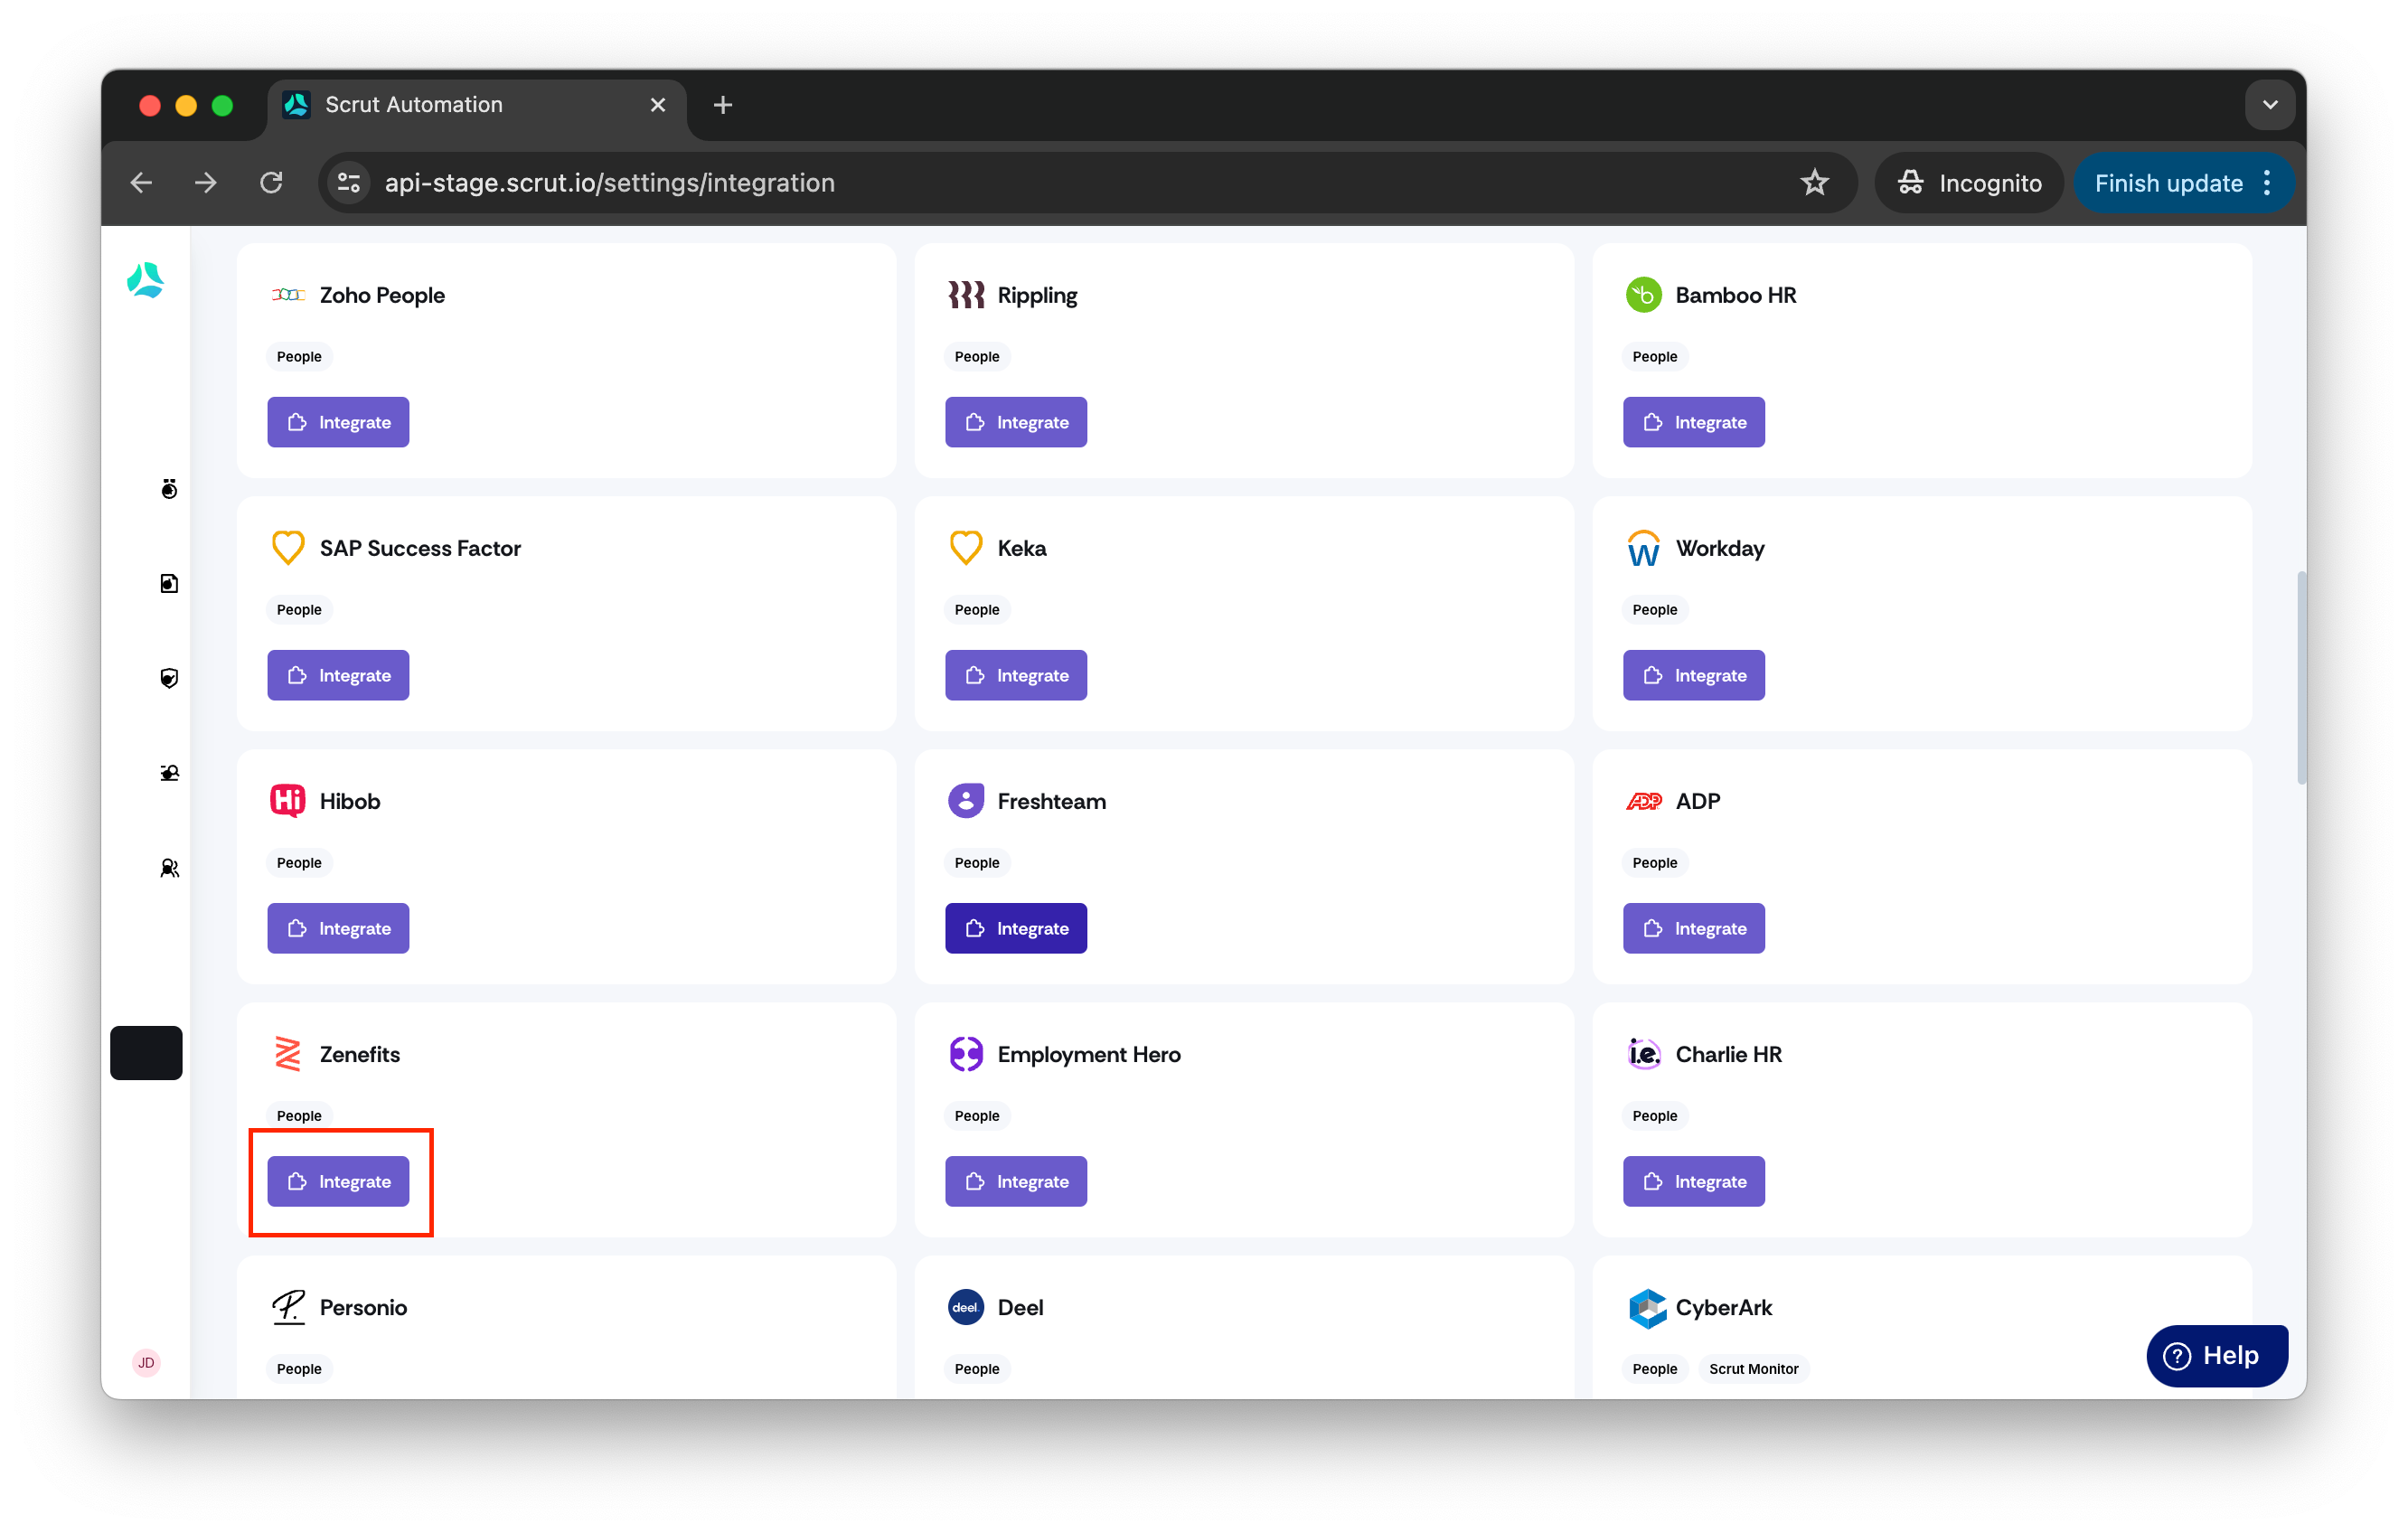The height and width of the screenshot is (1533, 2408).
Task: Click the Employment Hero card title
Action: (x=1089, y=1054)
